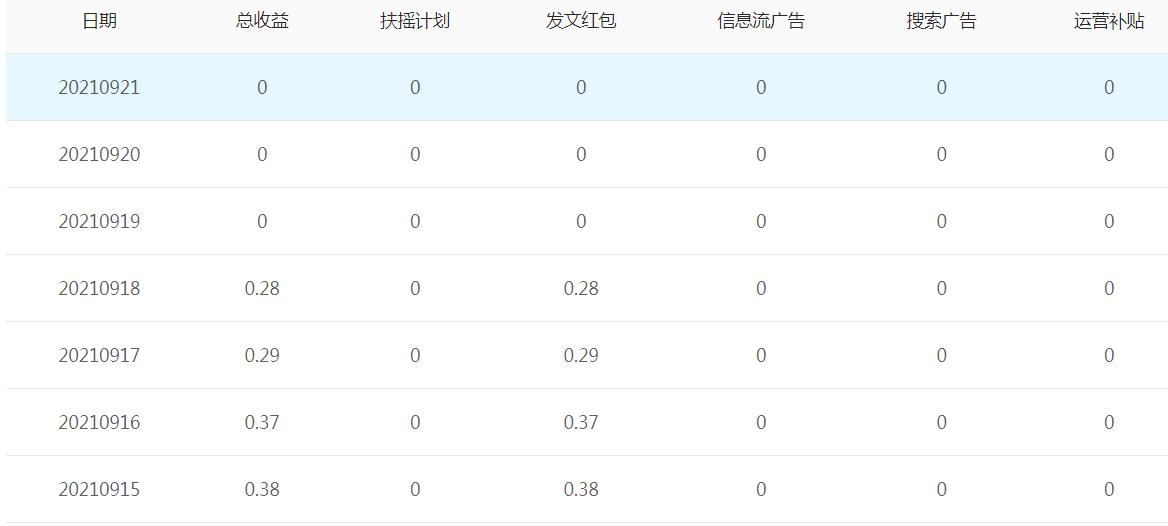This screenshot has height=526, width=1168.
Task: Click 总收益 value 0.29 for 20210917
Action: click(x=262, y=356)
